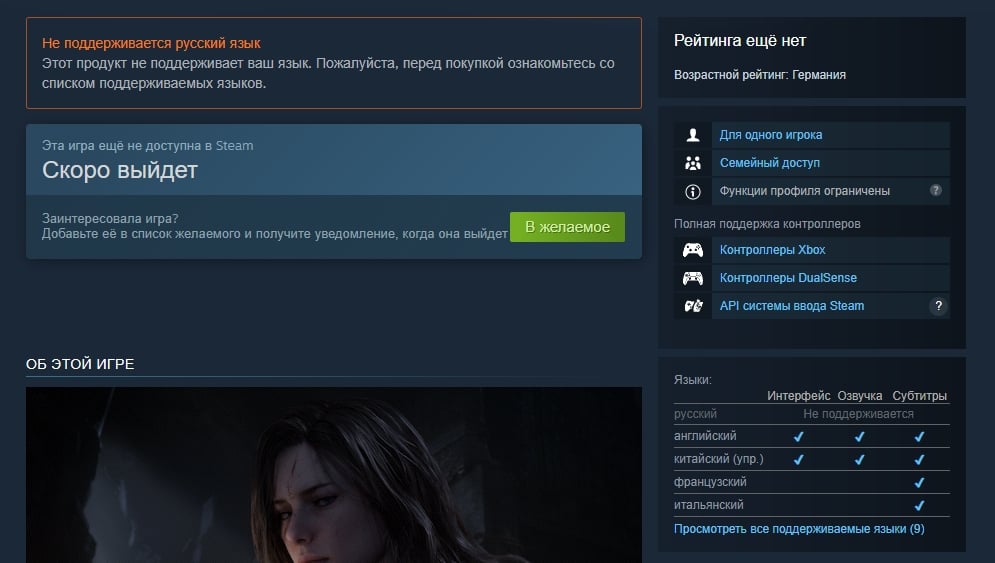This screenshot has height=563, width=995.
Task: Open API системы ввода Steam link
Action: tap(792, 306)
